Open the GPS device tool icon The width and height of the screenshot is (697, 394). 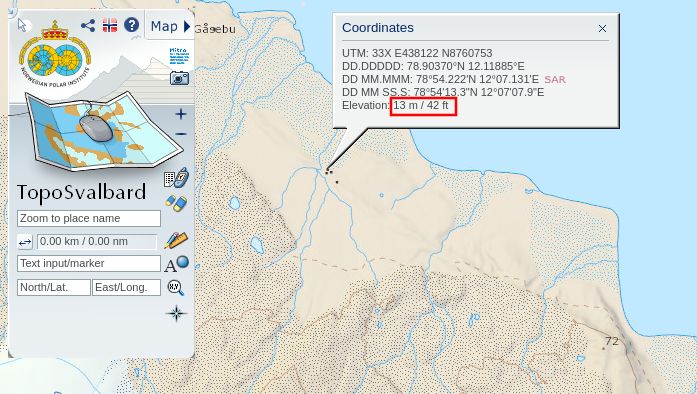point(176,178)
